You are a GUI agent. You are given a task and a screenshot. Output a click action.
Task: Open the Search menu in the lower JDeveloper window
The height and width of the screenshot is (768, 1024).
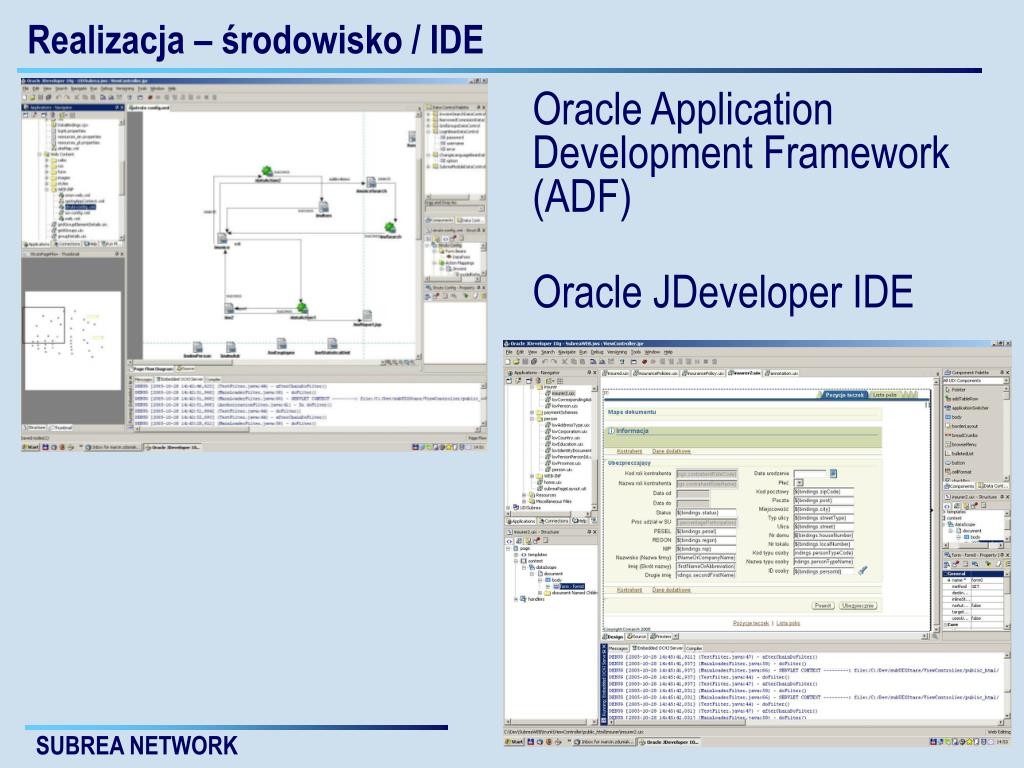[548, 352]
